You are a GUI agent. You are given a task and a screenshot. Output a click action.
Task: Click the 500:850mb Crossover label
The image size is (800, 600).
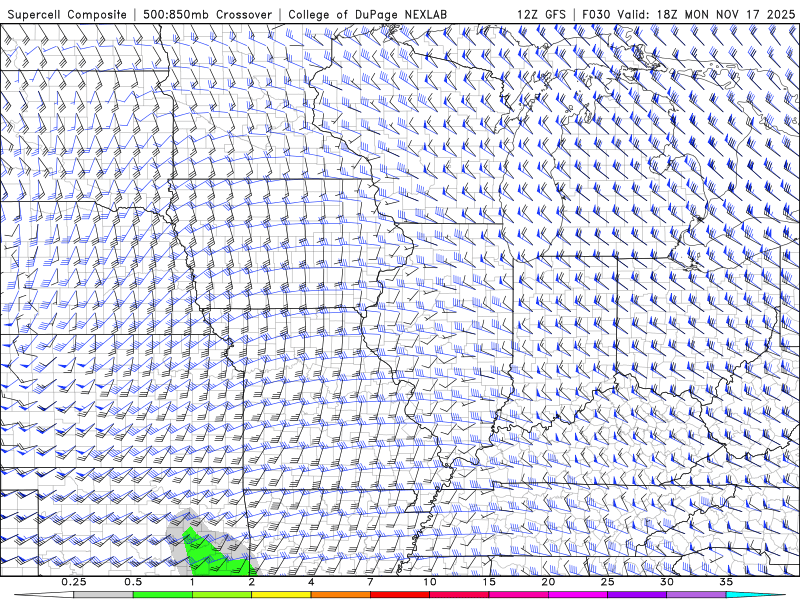click(207, 14)
